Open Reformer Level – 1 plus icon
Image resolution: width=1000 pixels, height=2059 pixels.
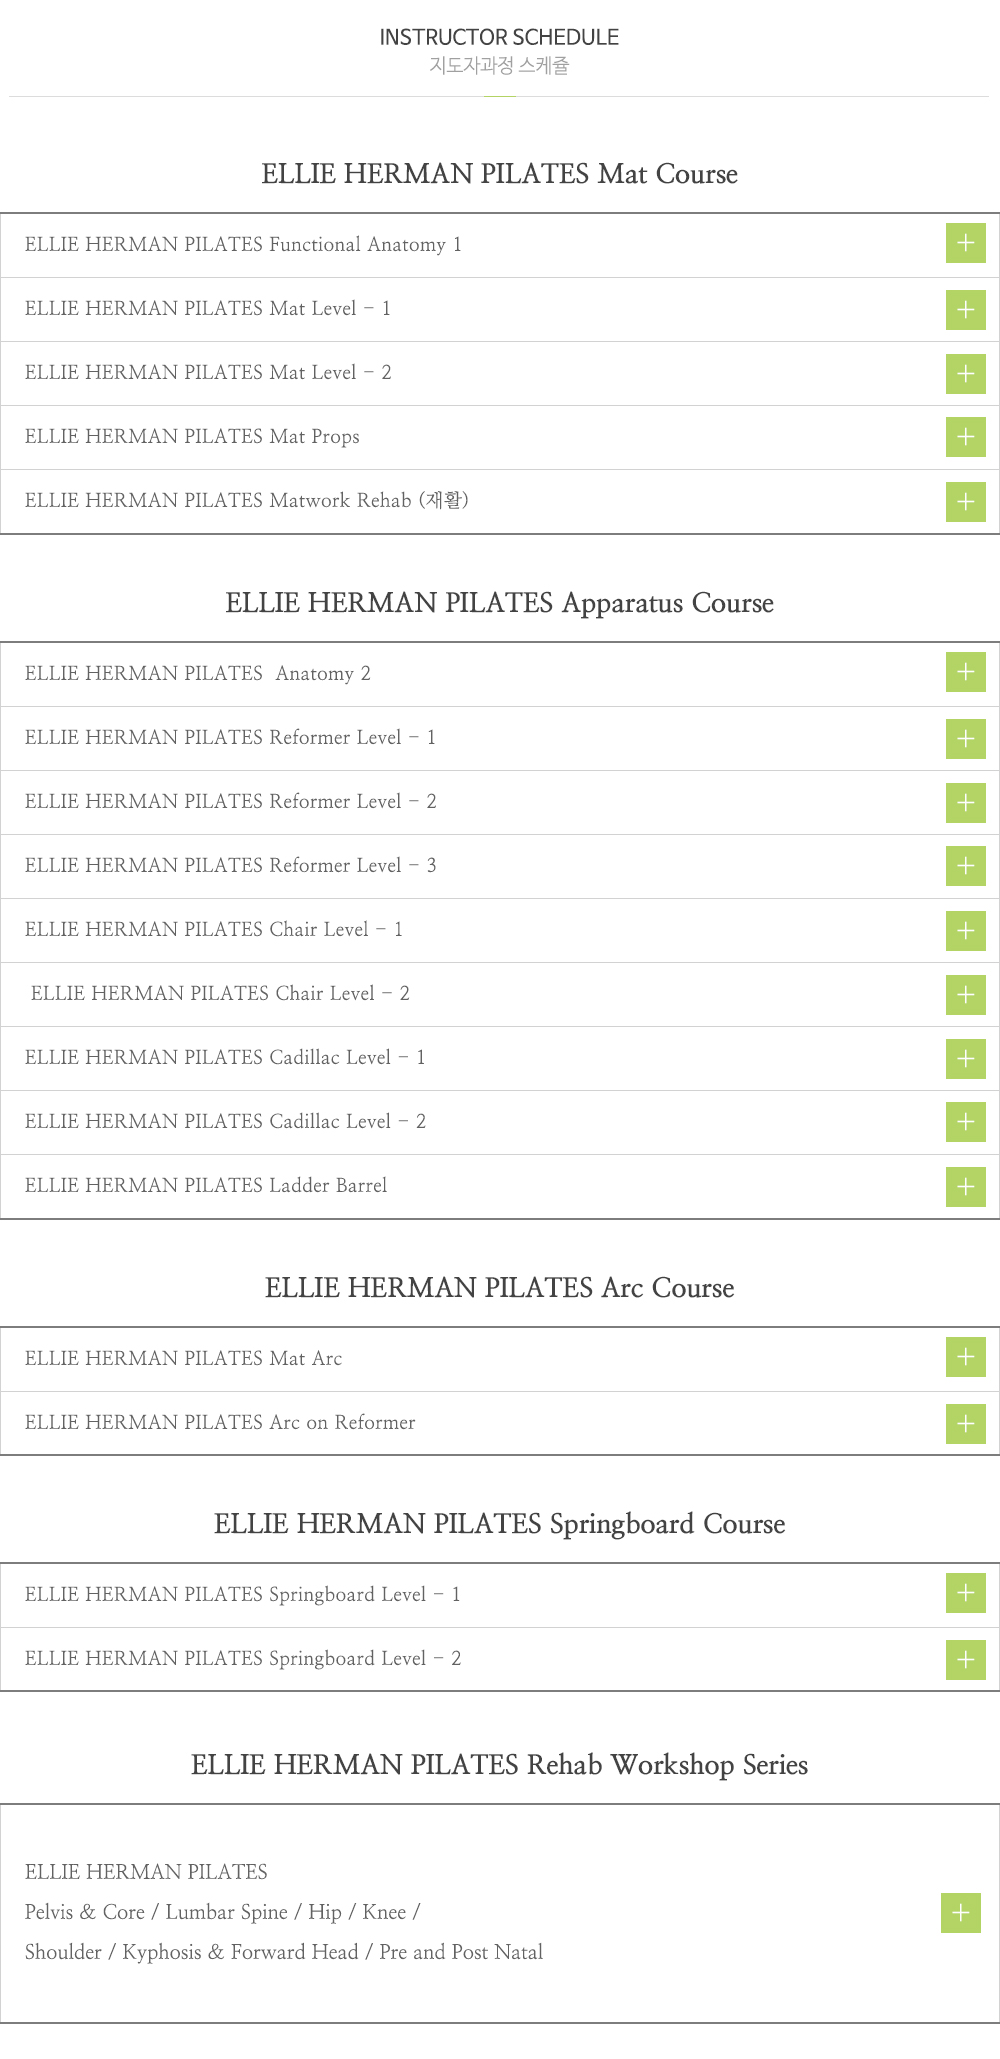click(965, 738)
